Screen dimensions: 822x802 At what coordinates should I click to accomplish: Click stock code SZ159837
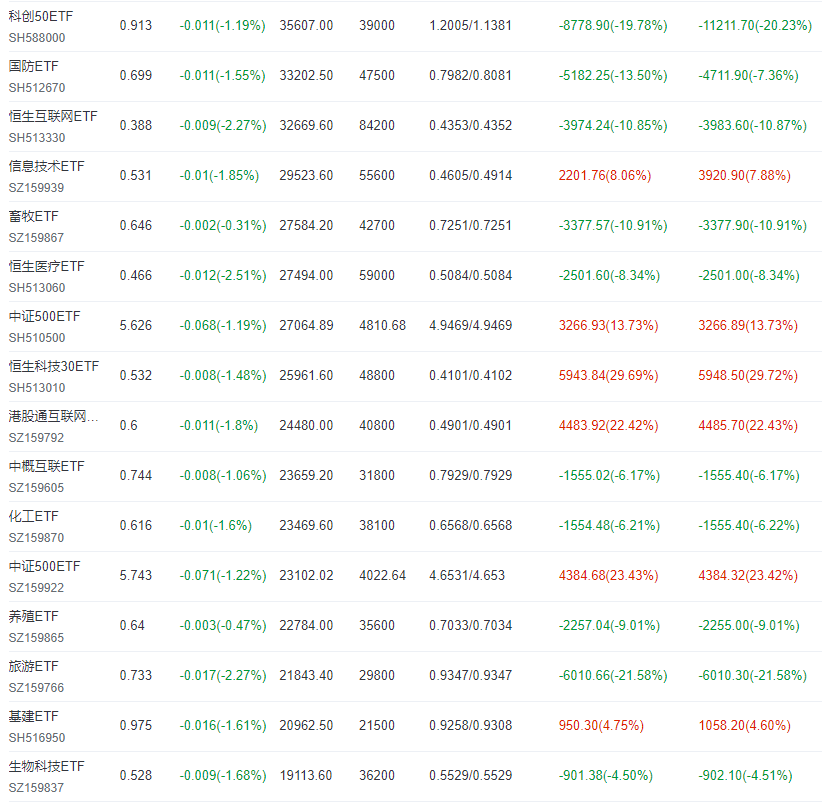coord(36,788)
